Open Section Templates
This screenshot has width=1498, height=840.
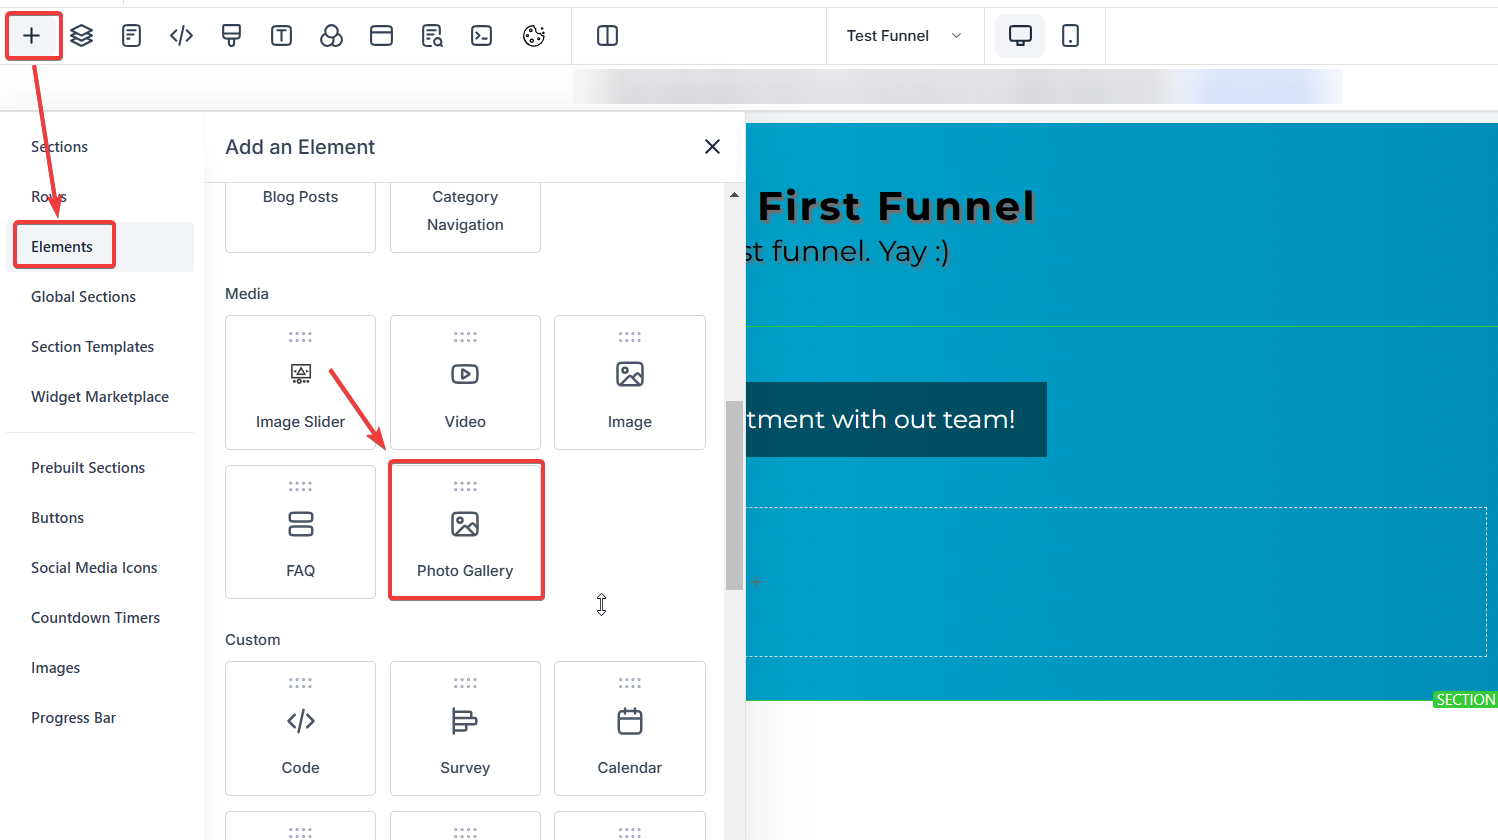(x=92, y=347)
